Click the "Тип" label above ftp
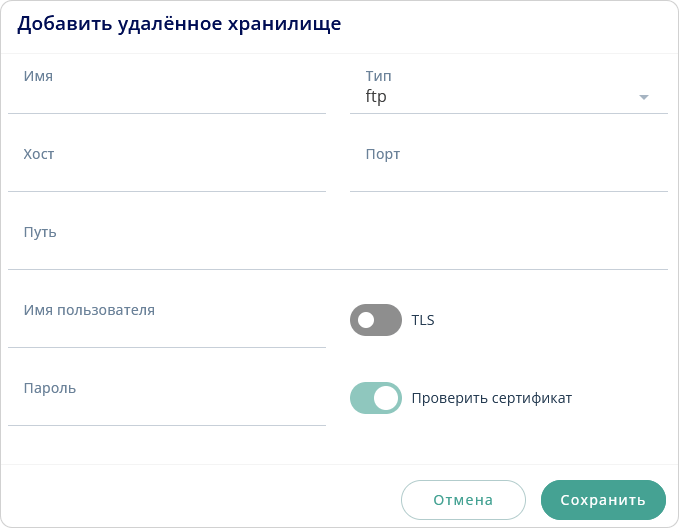The image size is (679, 528). [378, 76]
